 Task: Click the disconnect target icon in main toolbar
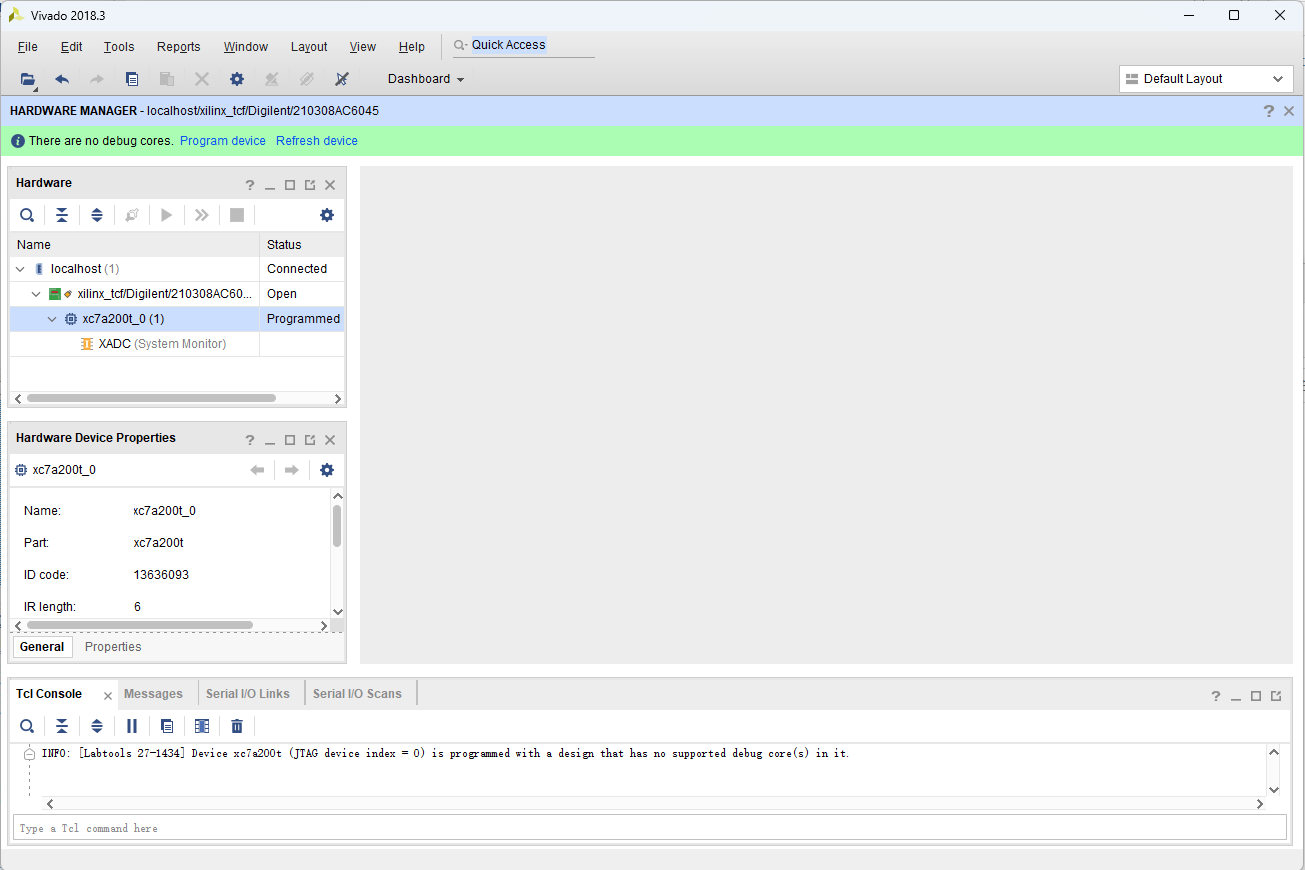pyautogui.click(x=341, y=79)
